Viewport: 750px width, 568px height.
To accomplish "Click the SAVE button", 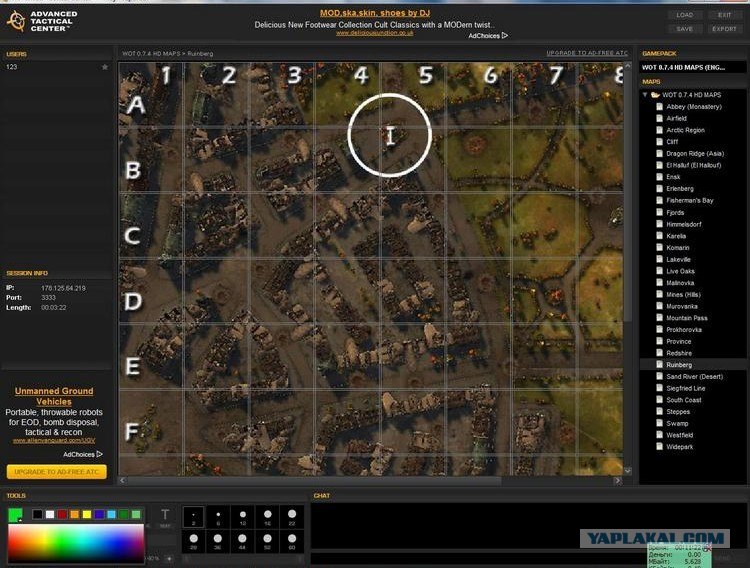I will click(684, 29).
